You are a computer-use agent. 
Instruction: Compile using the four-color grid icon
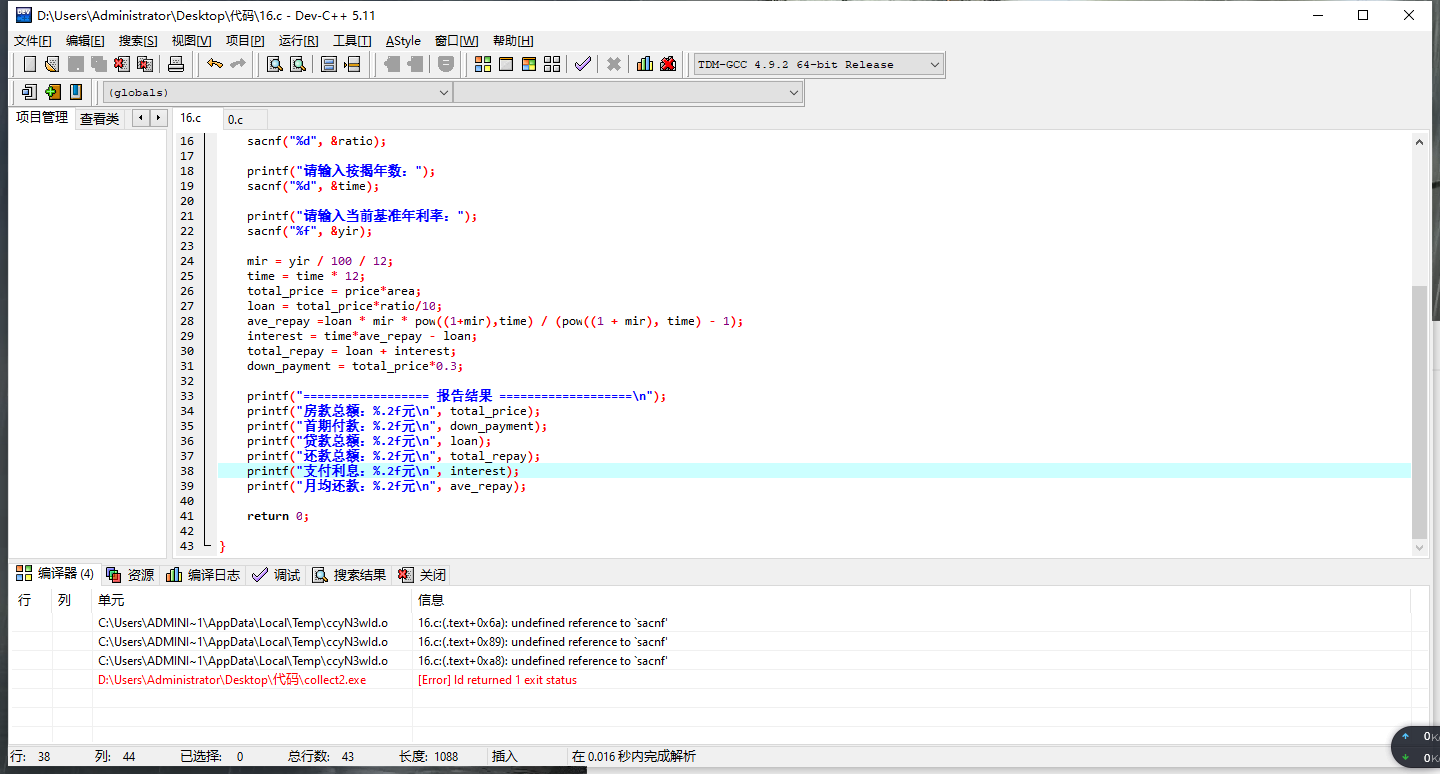(483, 64)
